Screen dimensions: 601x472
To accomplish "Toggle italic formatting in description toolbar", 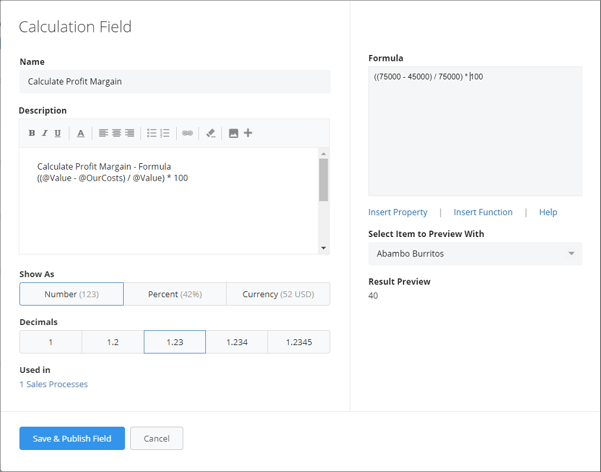I will [x=44, y=133].
